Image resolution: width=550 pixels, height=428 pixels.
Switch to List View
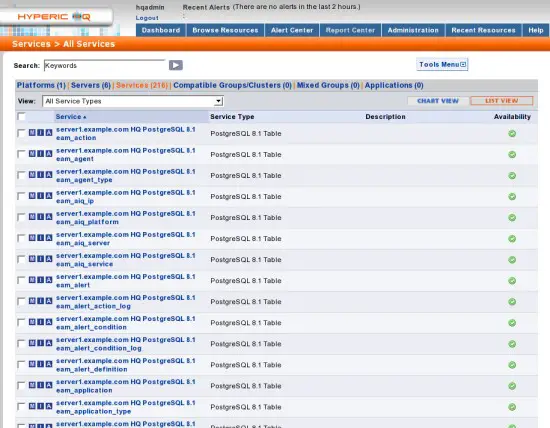point(502,101)
